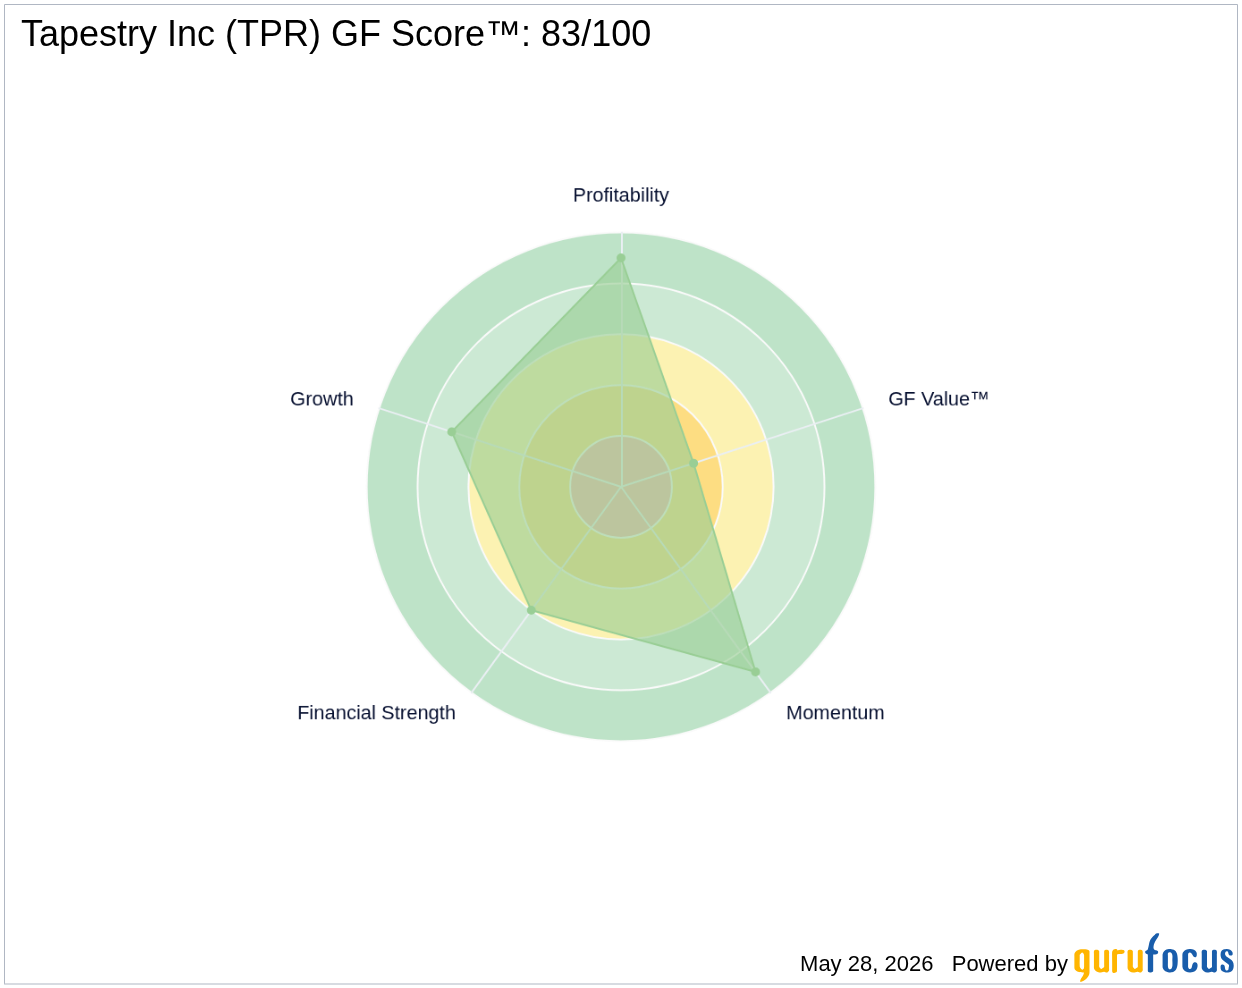Click the Growth axis label

(x=322, y=398)
